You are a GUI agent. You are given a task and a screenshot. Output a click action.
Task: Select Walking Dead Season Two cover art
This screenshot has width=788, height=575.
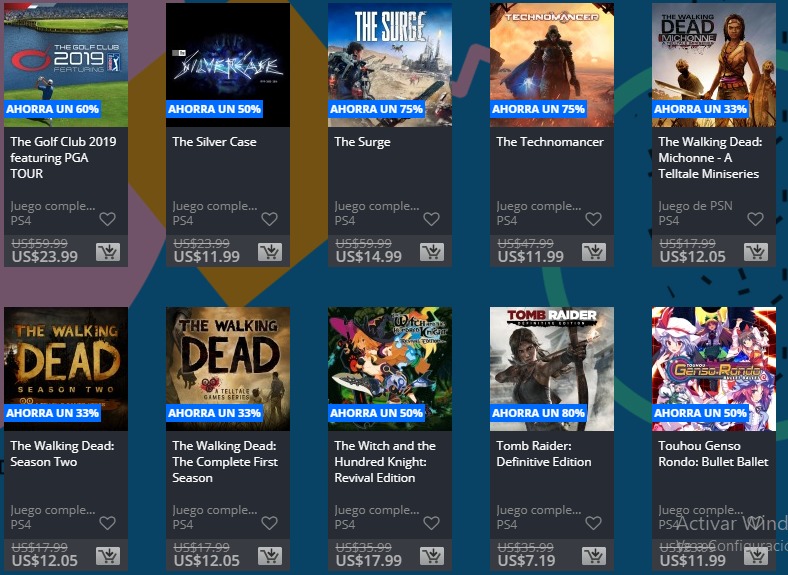click(x=66, y=369)
